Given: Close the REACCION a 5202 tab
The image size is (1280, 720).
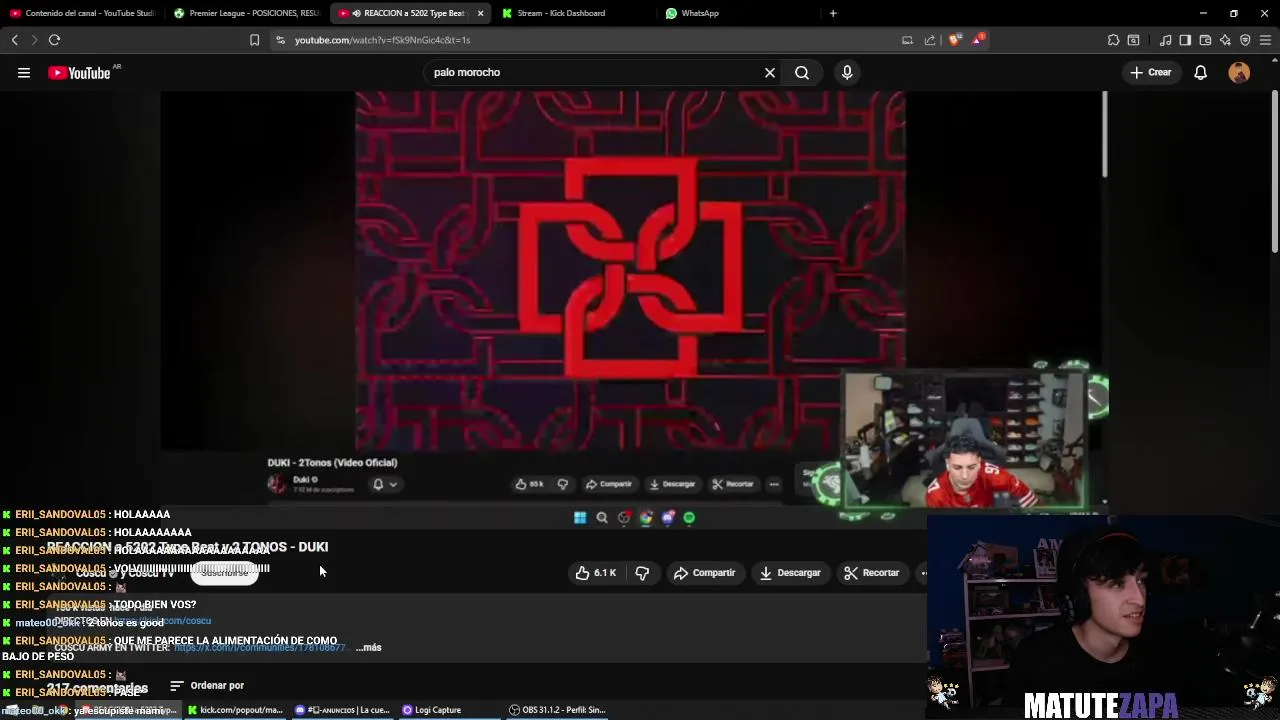Looking at the screenshot, I should pyautogui.click(x=480, y=13).
